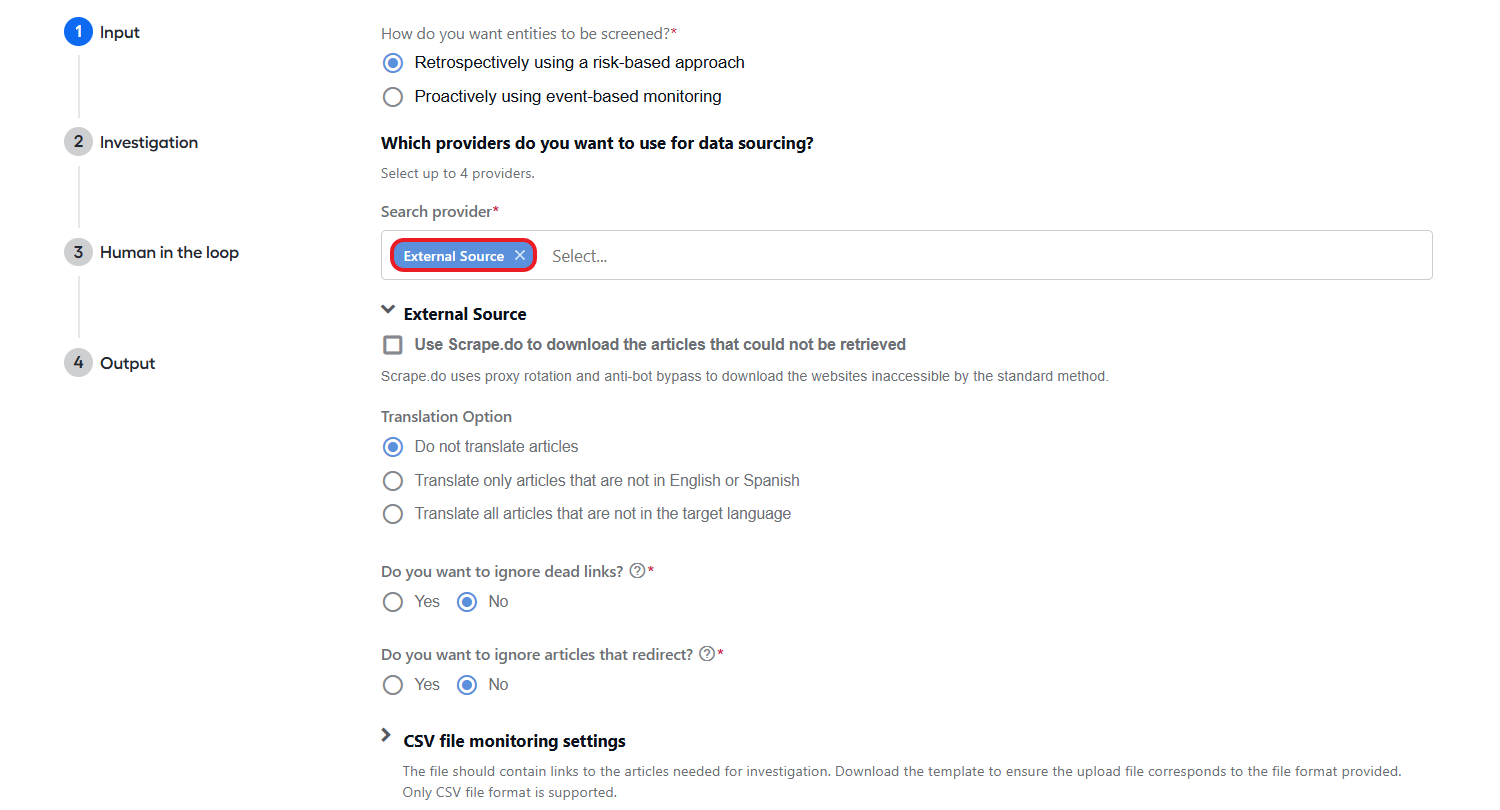1500x810 pixels.
Task: Select Yes for ignore articles that redirect
Action: [x=393, y=685]
